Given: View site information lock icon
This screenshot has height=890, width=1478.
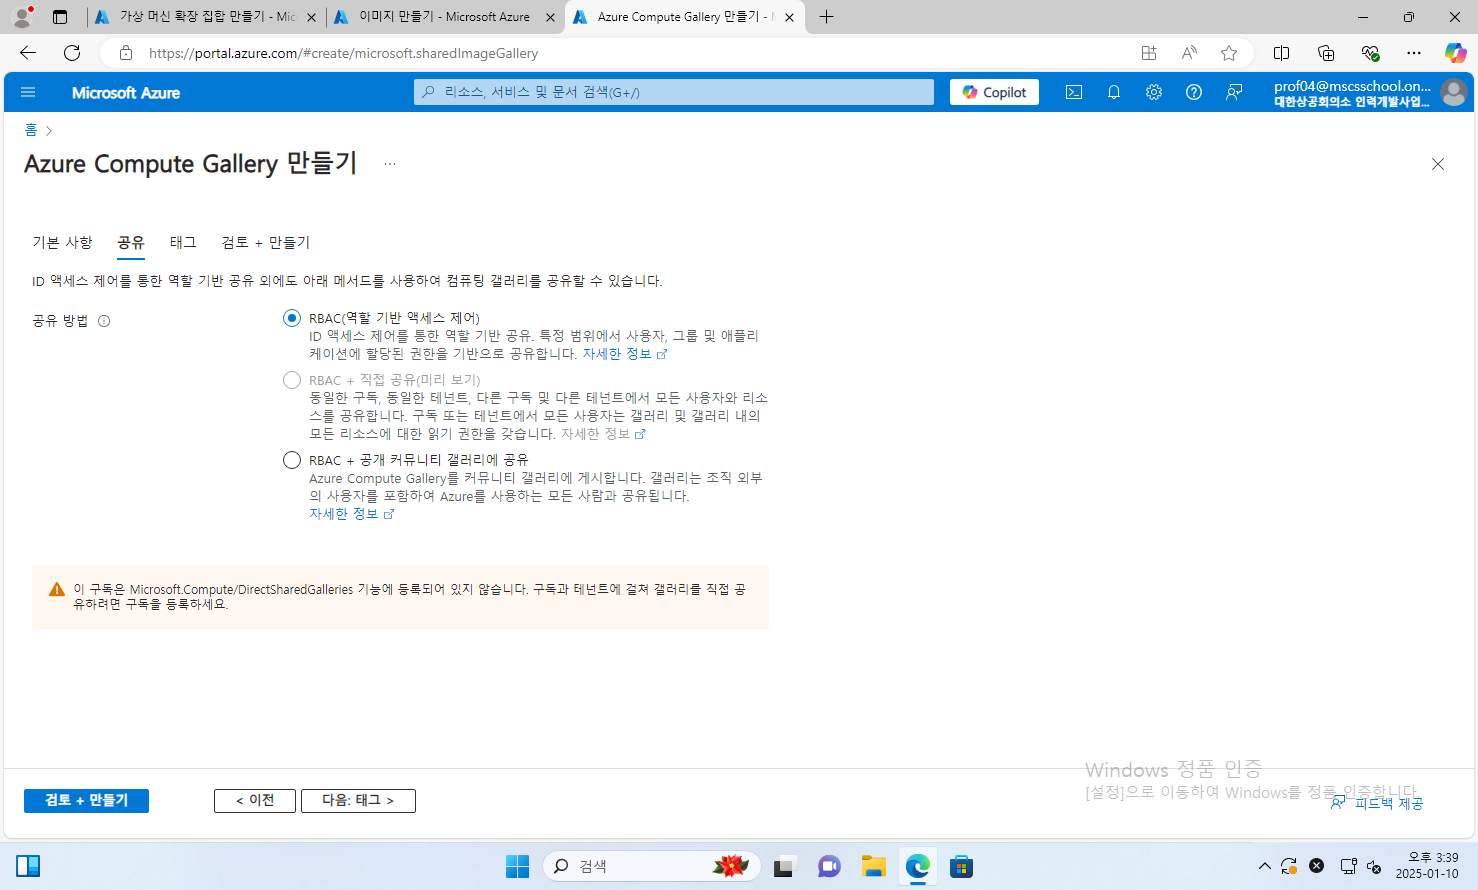Looking at the screenshot, I should (126, 53).
